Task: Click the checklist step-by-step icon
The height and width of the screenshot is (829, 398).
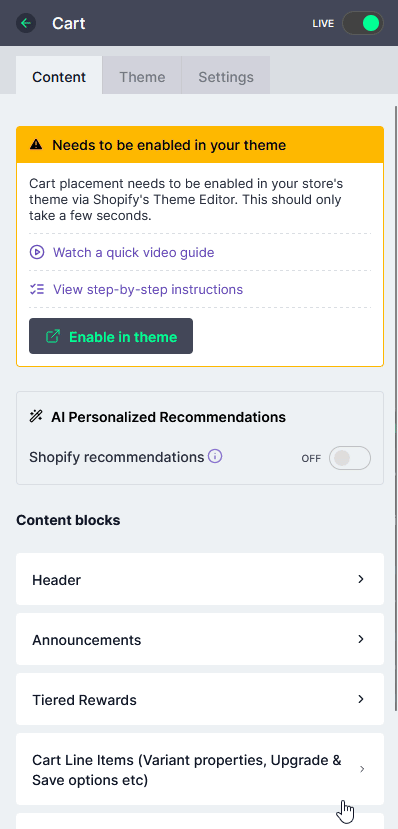Action: pyautogui.click(x=36, y=289)
